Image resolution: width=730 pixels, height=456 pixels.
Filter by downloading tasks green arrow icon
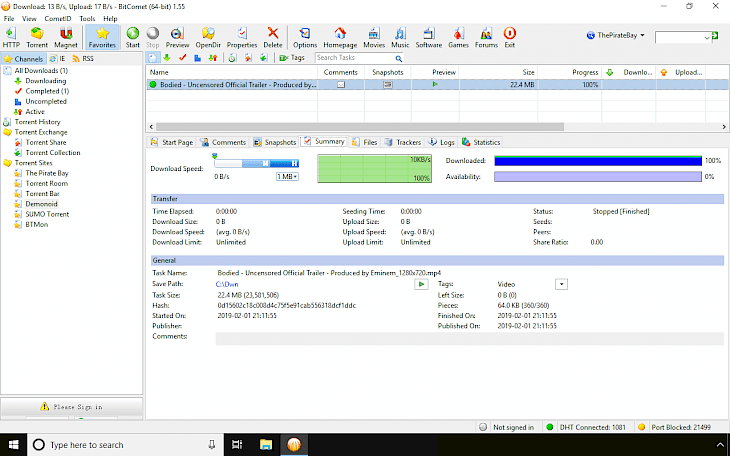[x=167, y=58]
